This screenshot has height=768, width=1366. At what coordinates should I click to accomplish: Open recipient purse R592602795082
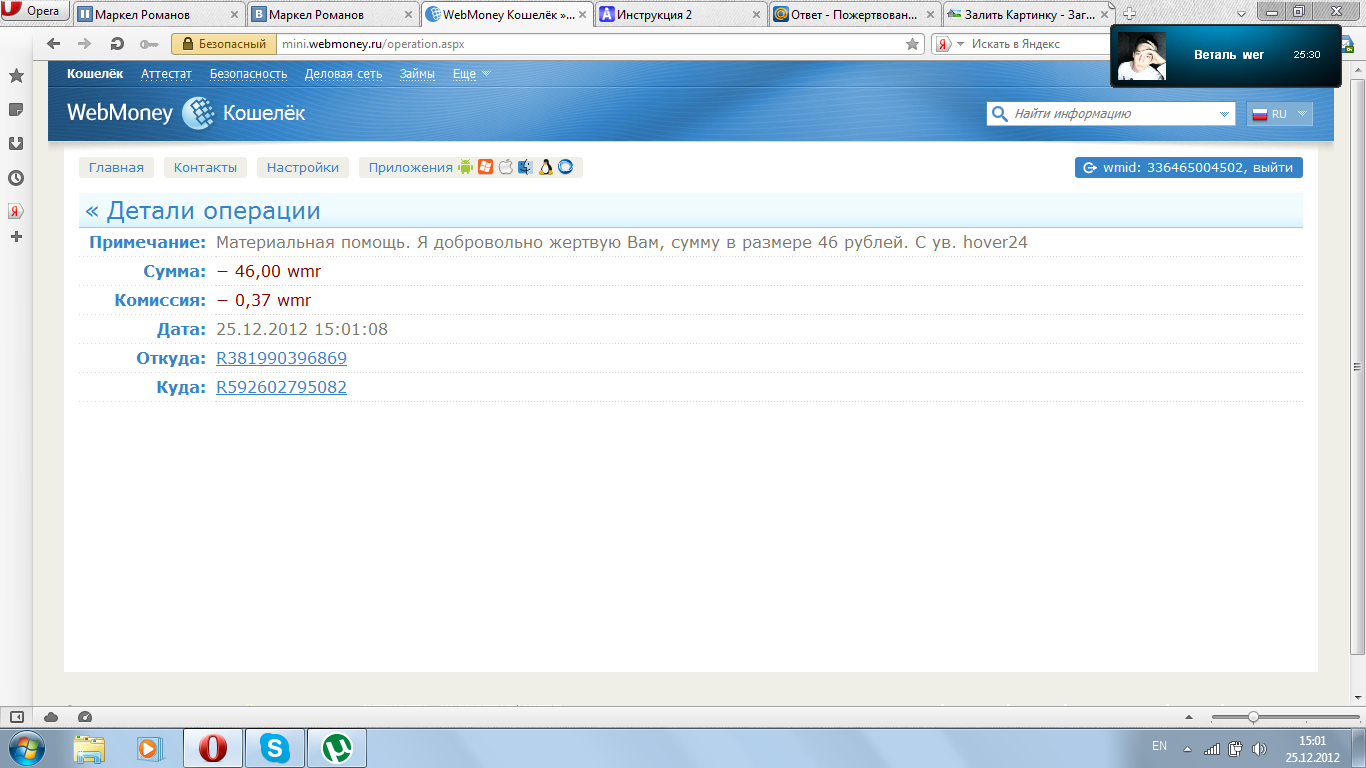[281, 387]
